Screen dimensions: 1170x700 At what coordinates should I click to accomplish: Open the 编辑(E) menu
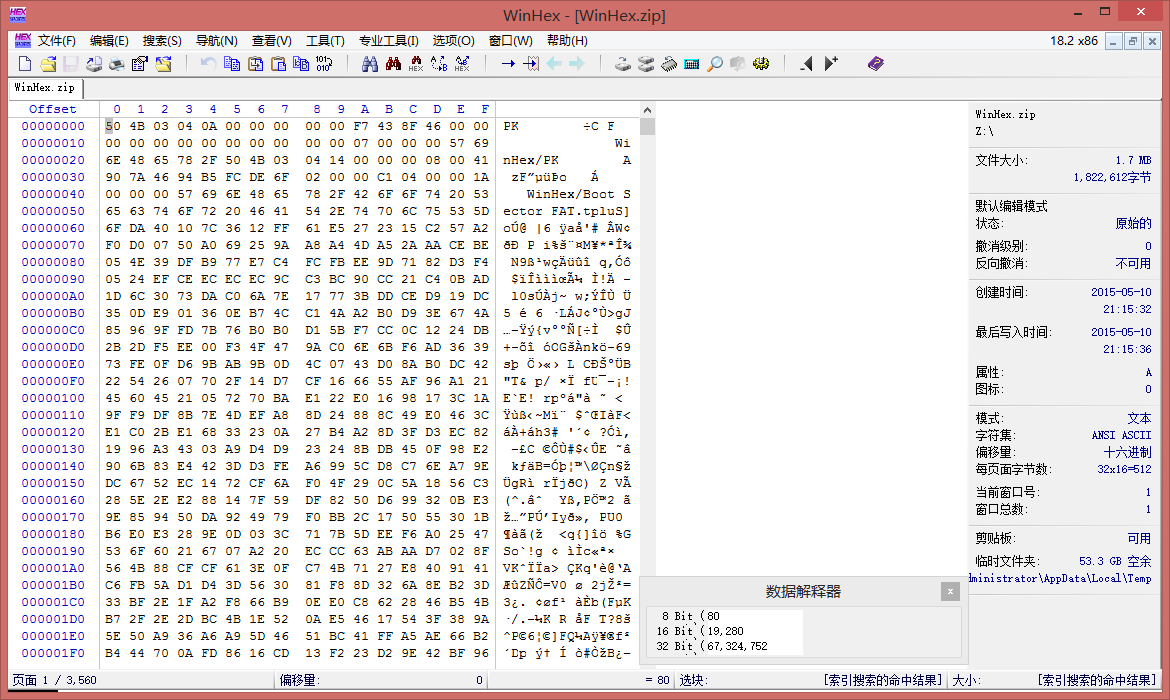click(109, 40)
